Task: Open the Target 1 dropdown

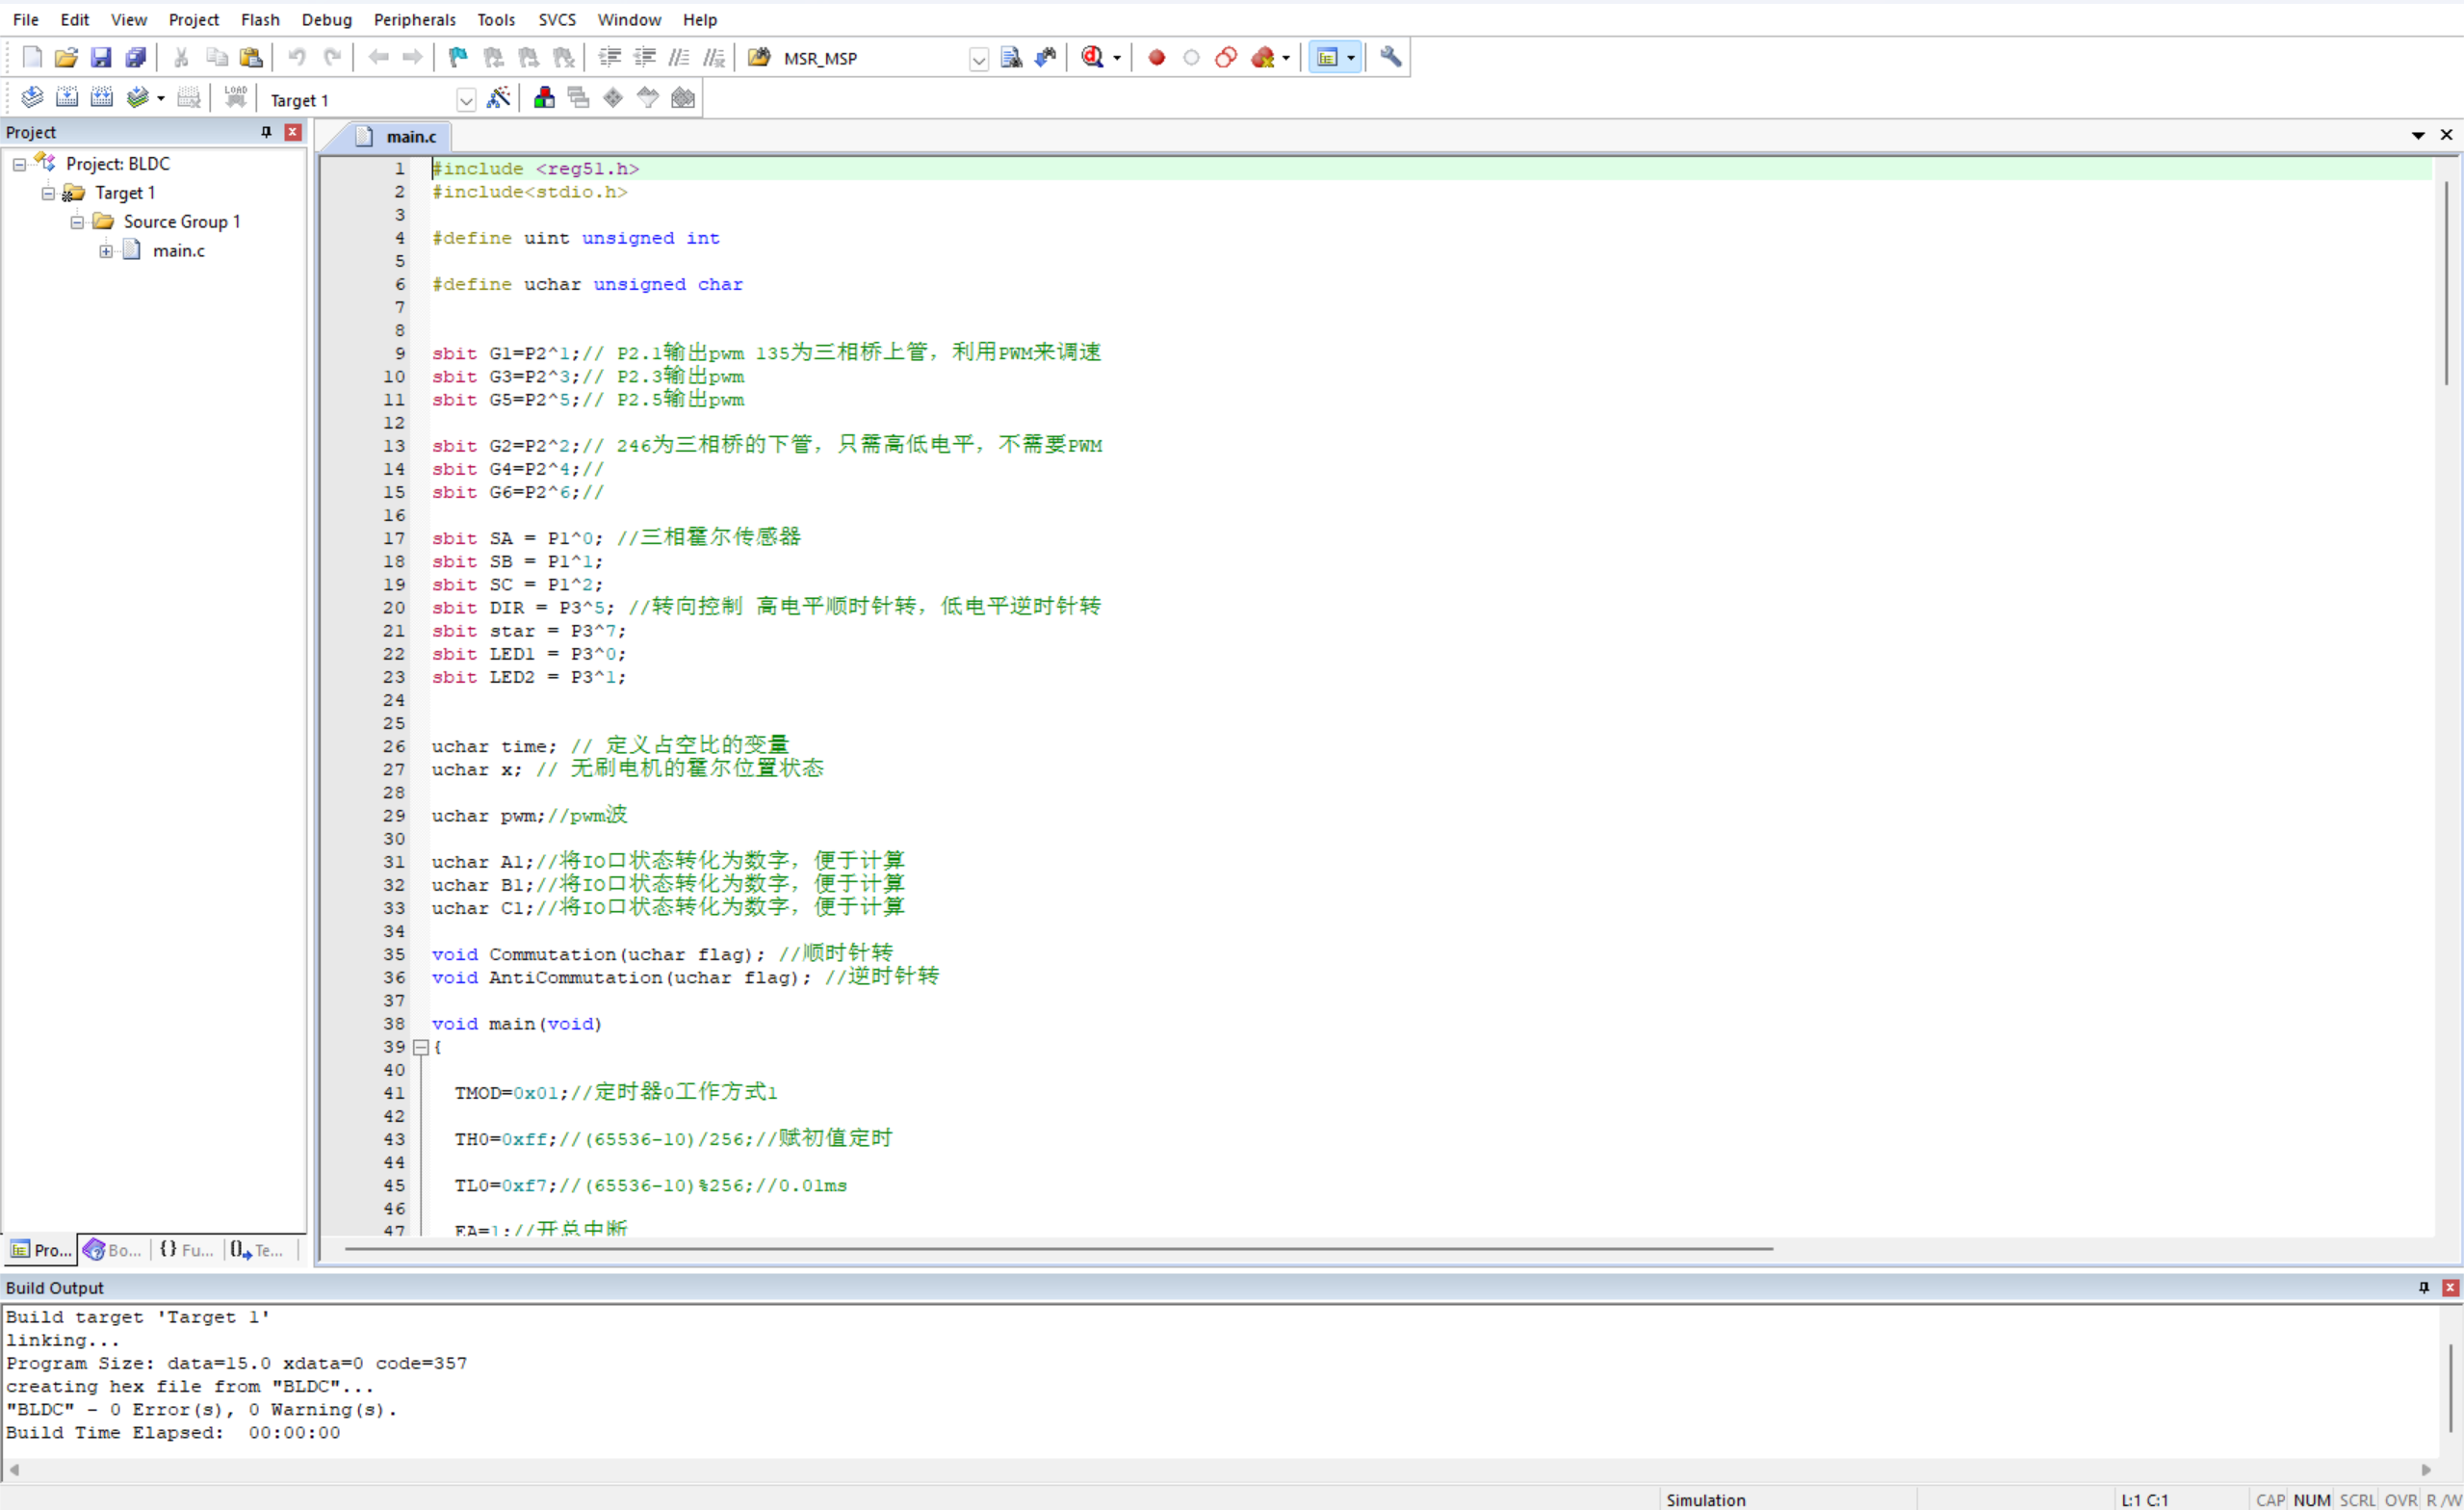Action: (x=466, y=100)
